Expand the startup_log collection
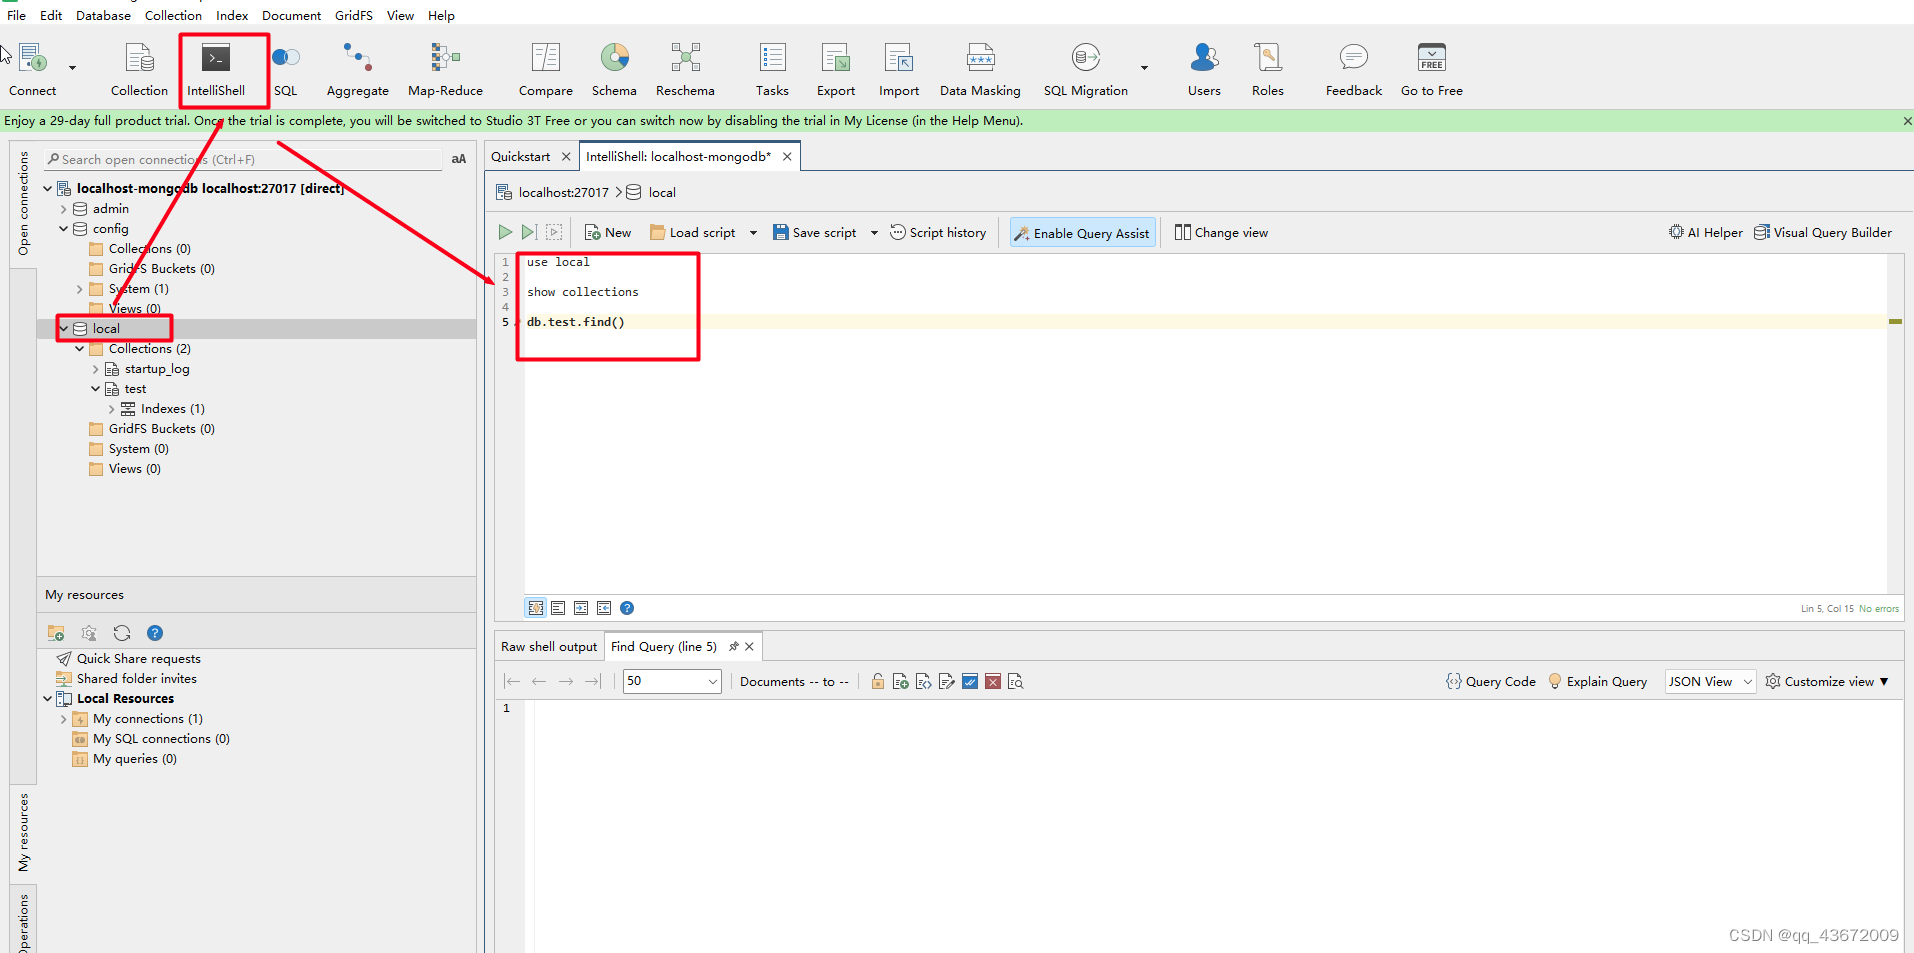The height and width of the screenshot is (953, 1914). coord(95,369)
